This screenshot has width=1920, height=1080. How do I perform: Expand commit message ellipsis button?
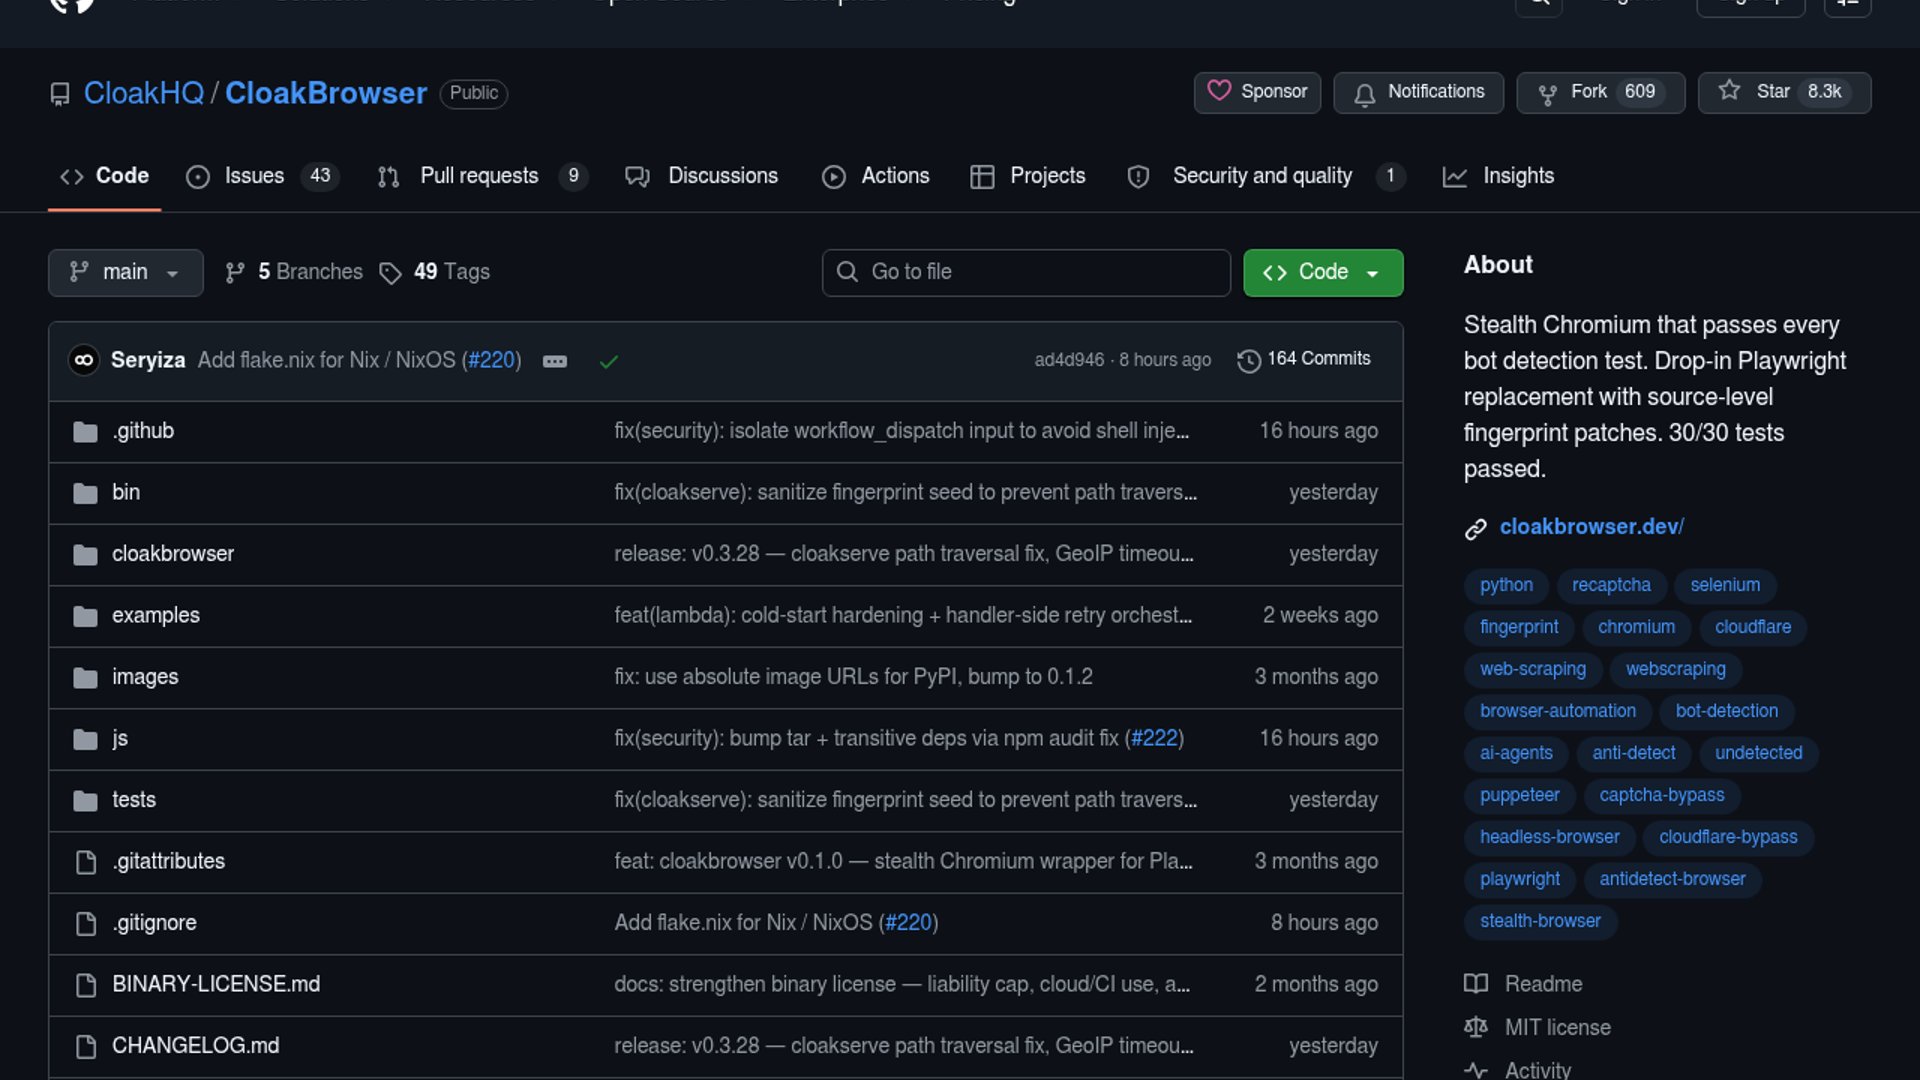coord(555,361)
